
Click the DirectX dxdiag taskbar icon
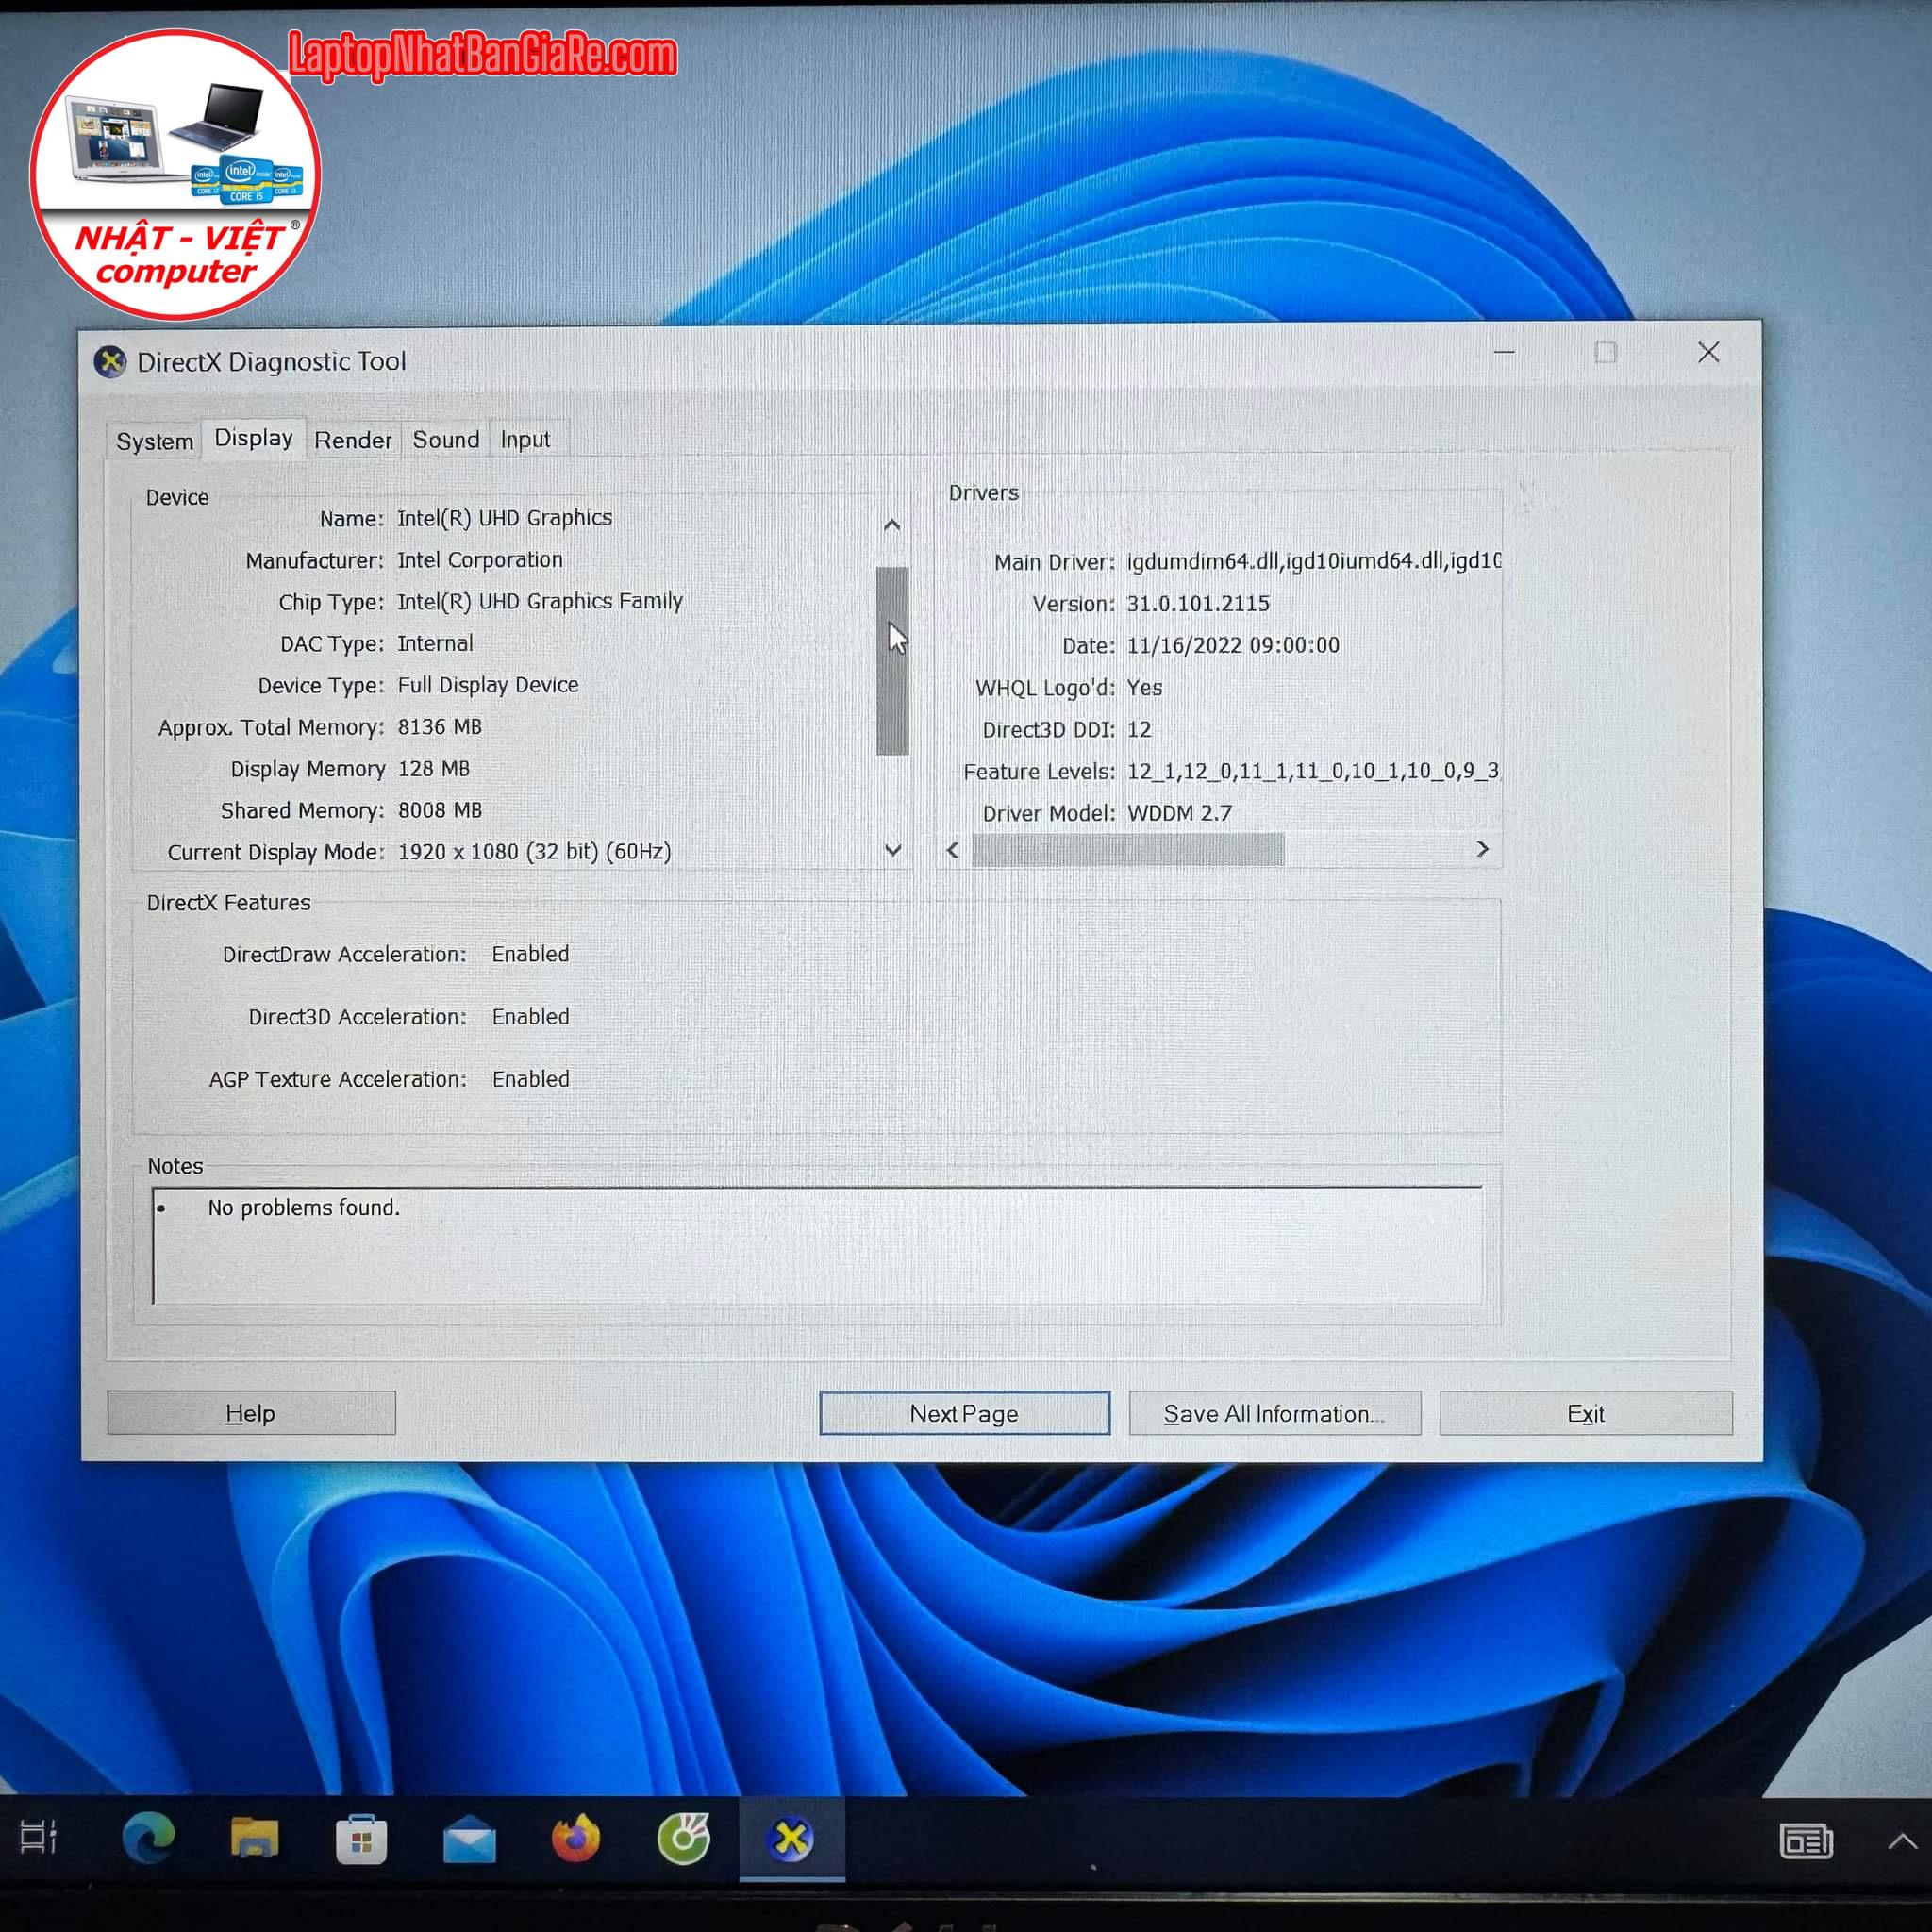point(791,1838)
